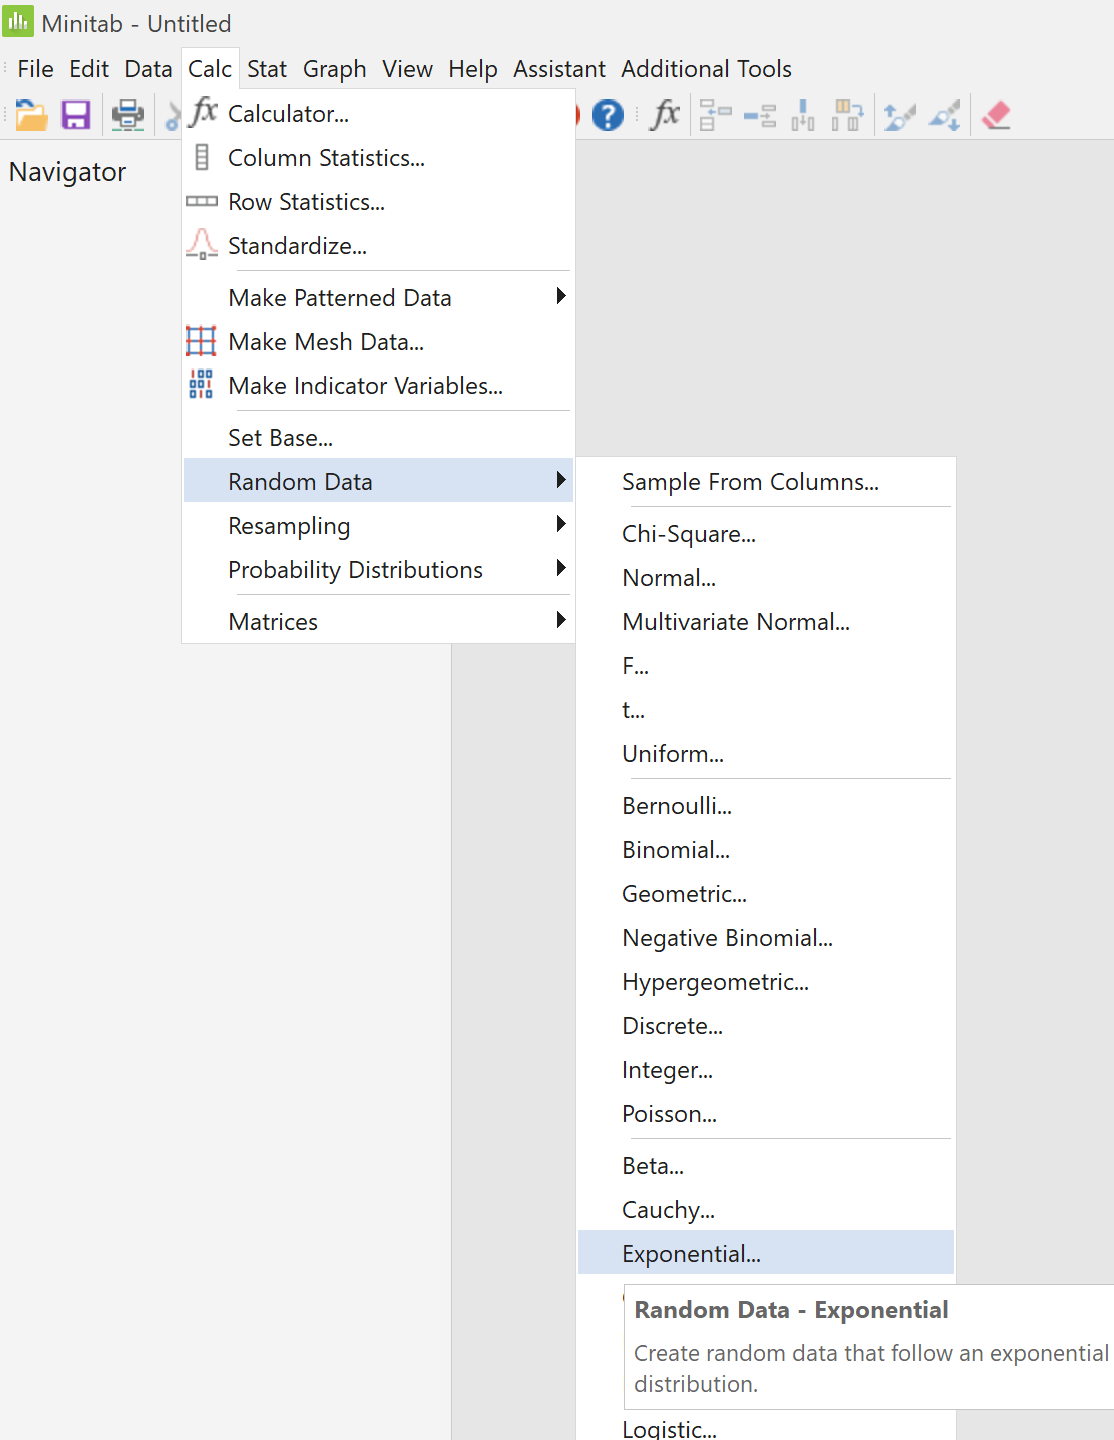1114x1440 pixels.
Task: Expand Probability Distributions submenu
Action: pos(378,570)
